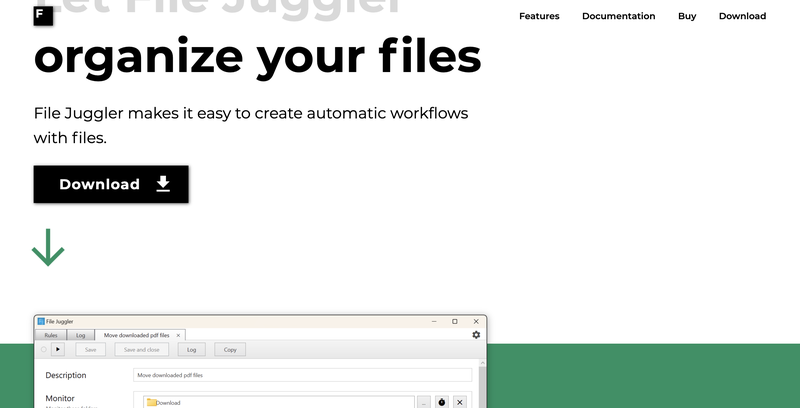Click the yellow folder icon in Monitor row

151,402
